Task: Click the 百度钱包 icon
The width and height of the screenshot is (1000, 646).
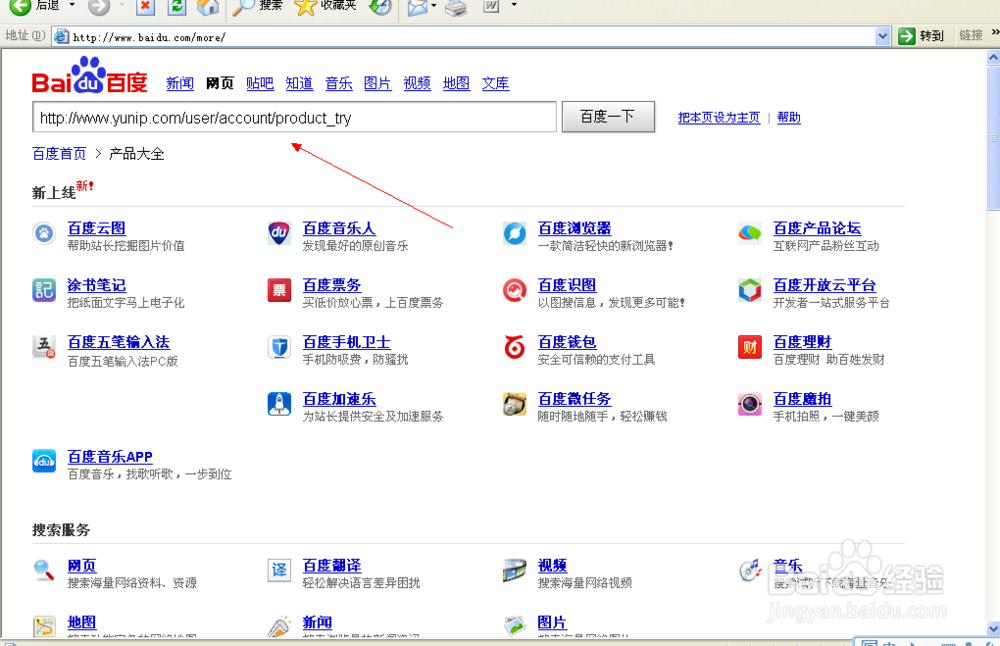Action: 515,347
